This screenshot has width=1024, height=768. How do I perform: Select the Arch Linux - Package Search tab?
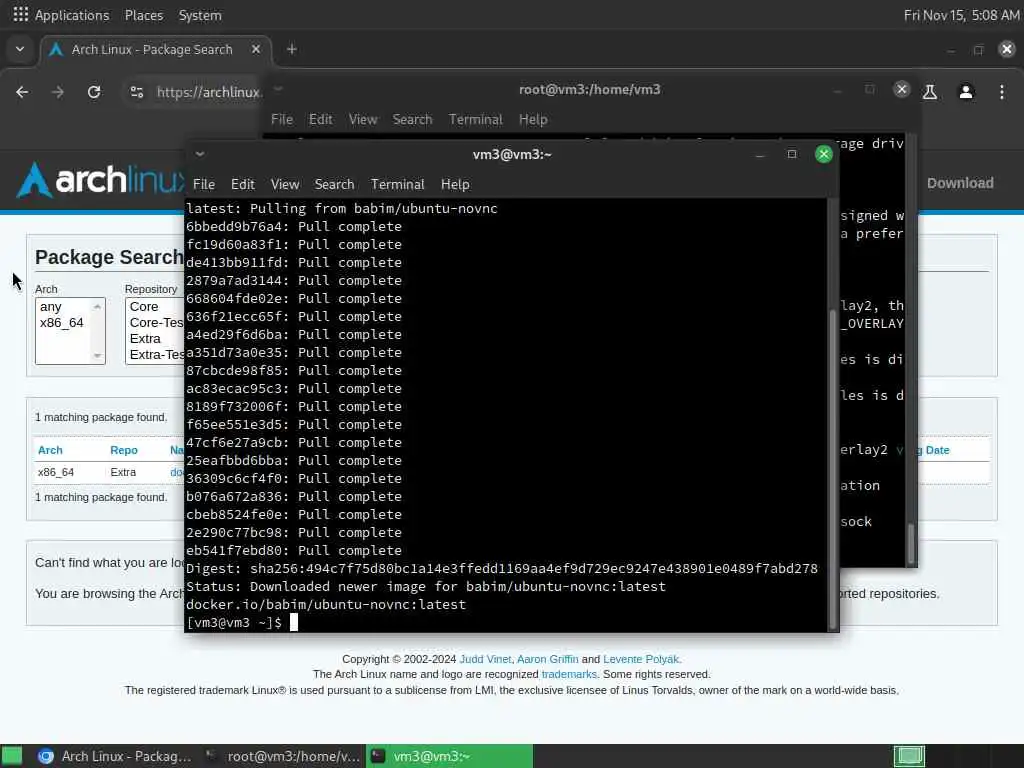(x=152, y=50)
